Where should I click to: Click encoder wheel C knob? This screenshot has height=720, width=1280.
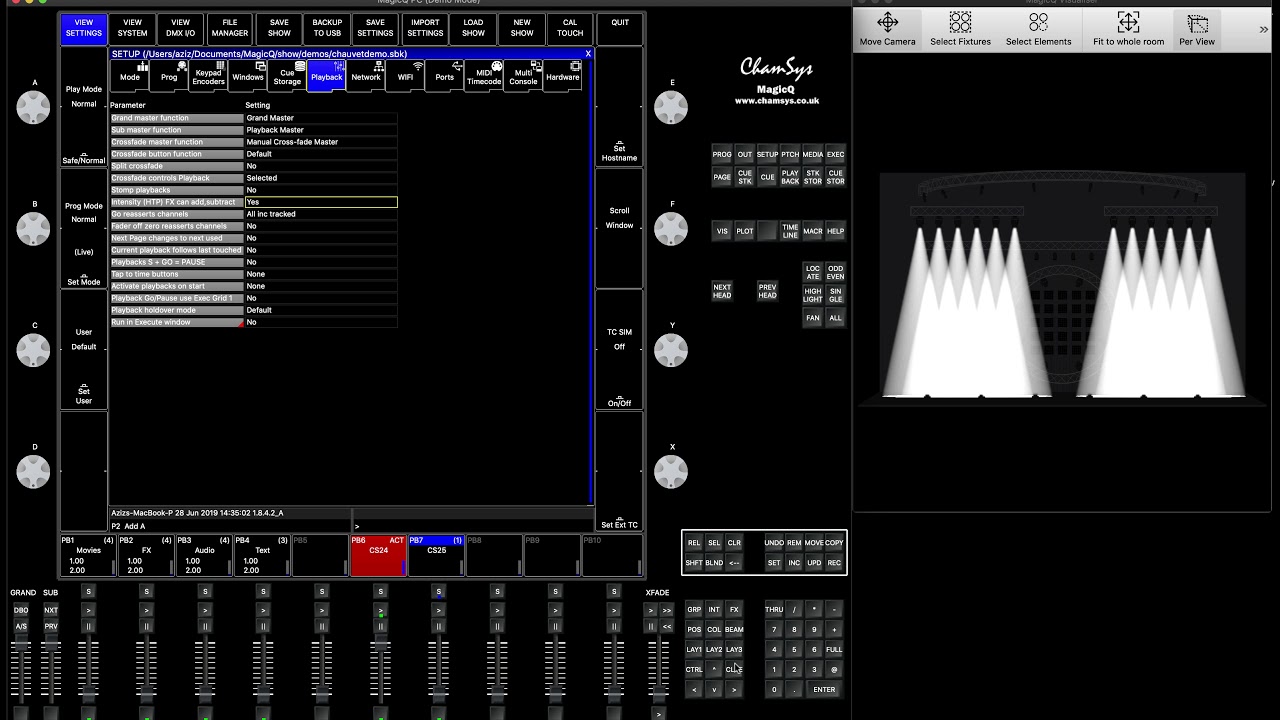click(34, 350)
